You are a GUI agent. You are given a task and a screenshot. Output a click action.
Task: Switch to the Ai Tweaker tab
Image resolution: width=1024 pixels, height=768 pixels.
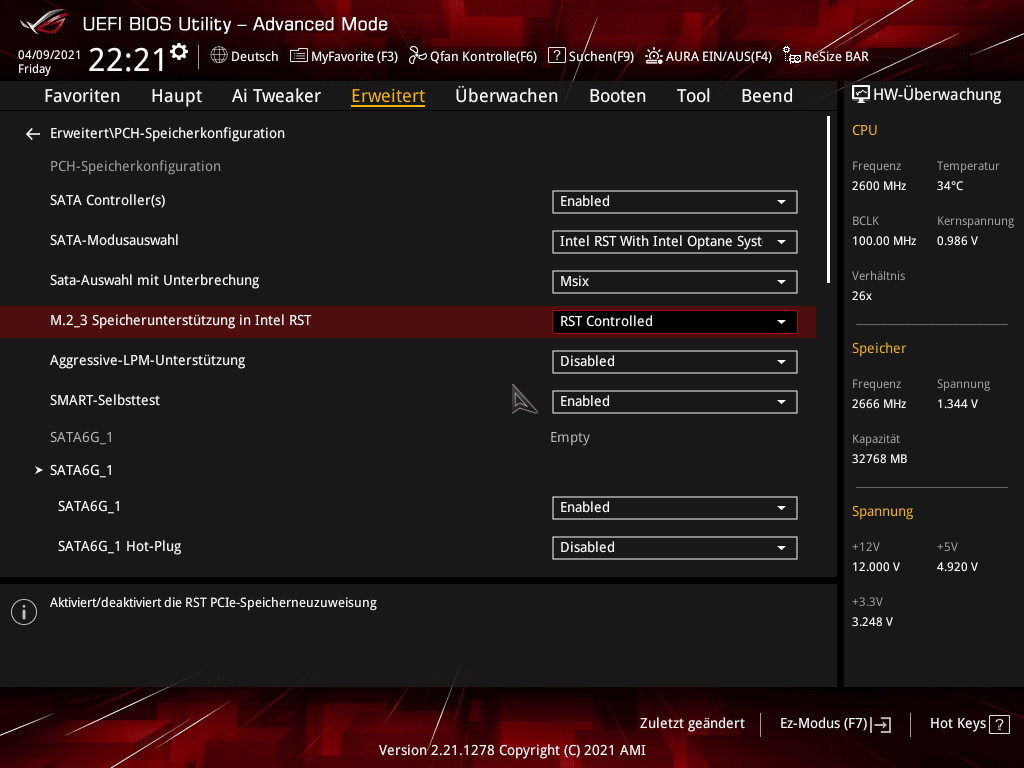pos(276,95)
